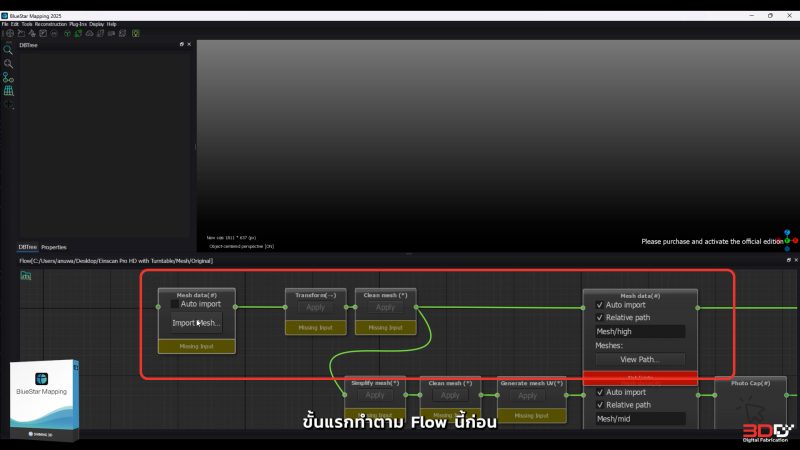Click the checkbox-with-pencil toolbar icon
The height and width of the screenshot is (450, 800).
point(43,33)
